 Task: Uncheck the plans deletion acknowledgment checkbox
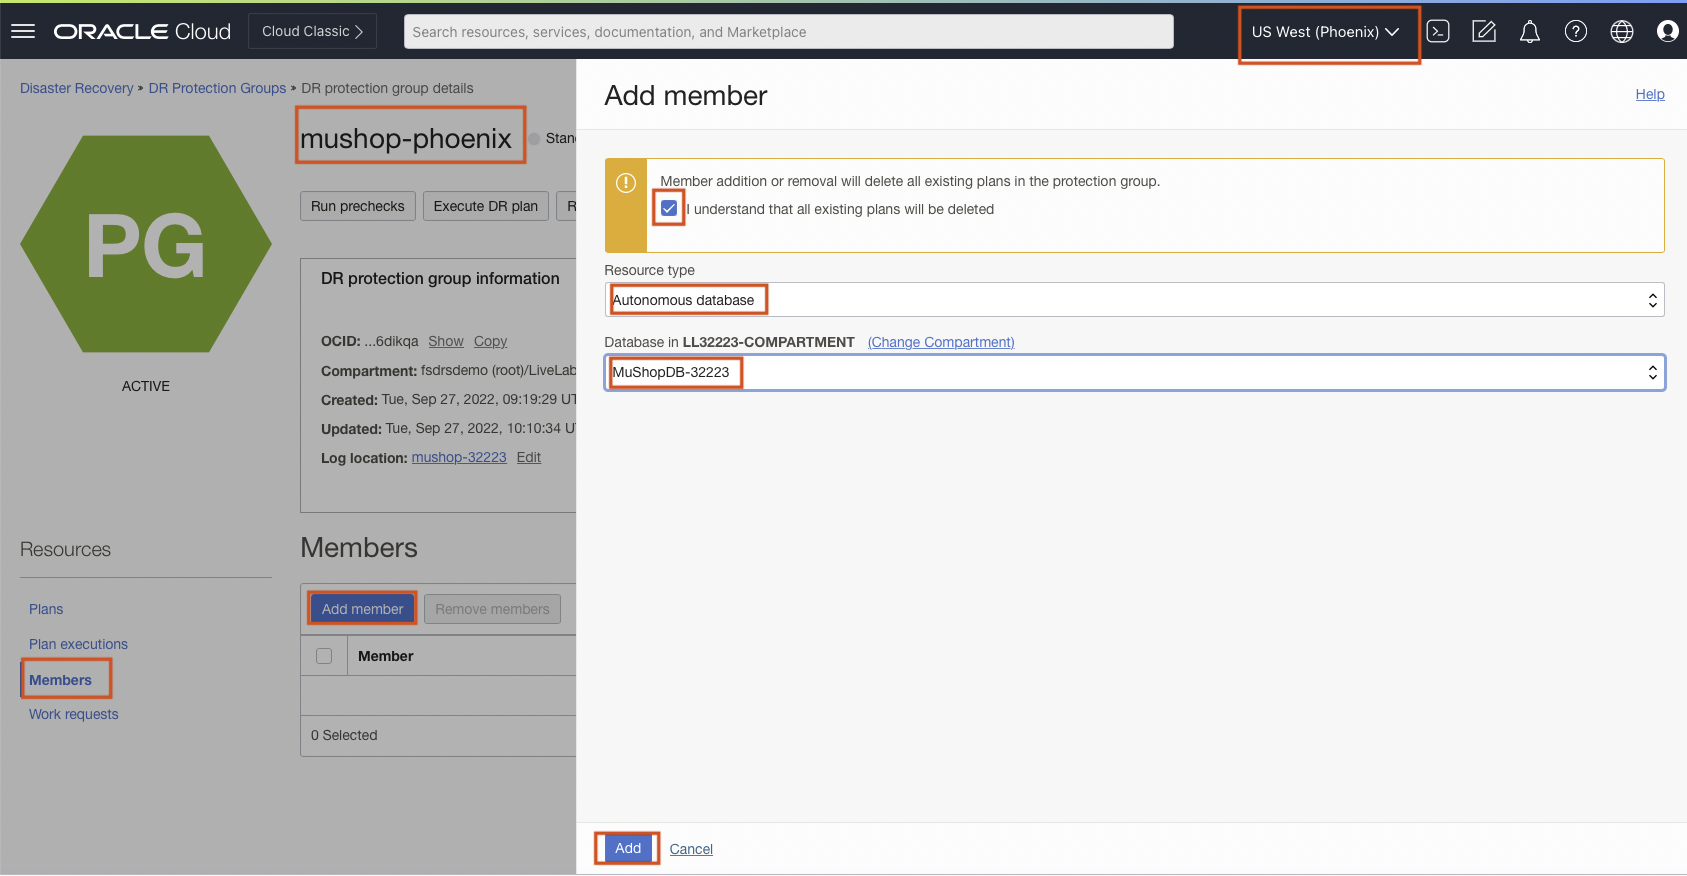point(669,209)
